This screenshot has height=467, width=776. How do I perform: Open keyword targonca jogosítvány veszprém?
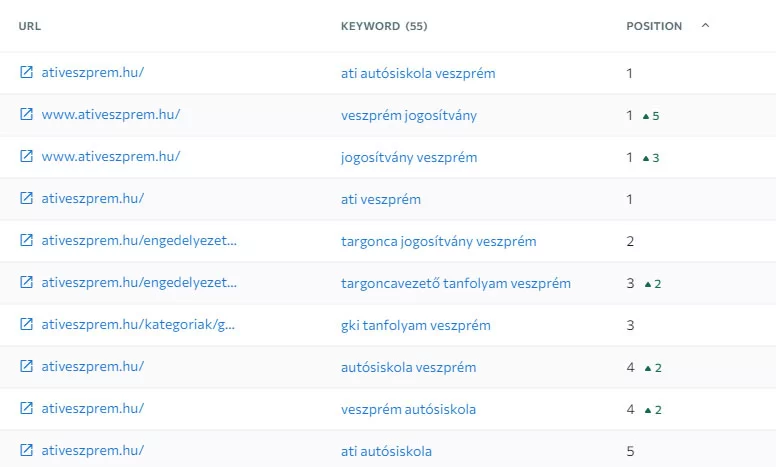point(438,241)
